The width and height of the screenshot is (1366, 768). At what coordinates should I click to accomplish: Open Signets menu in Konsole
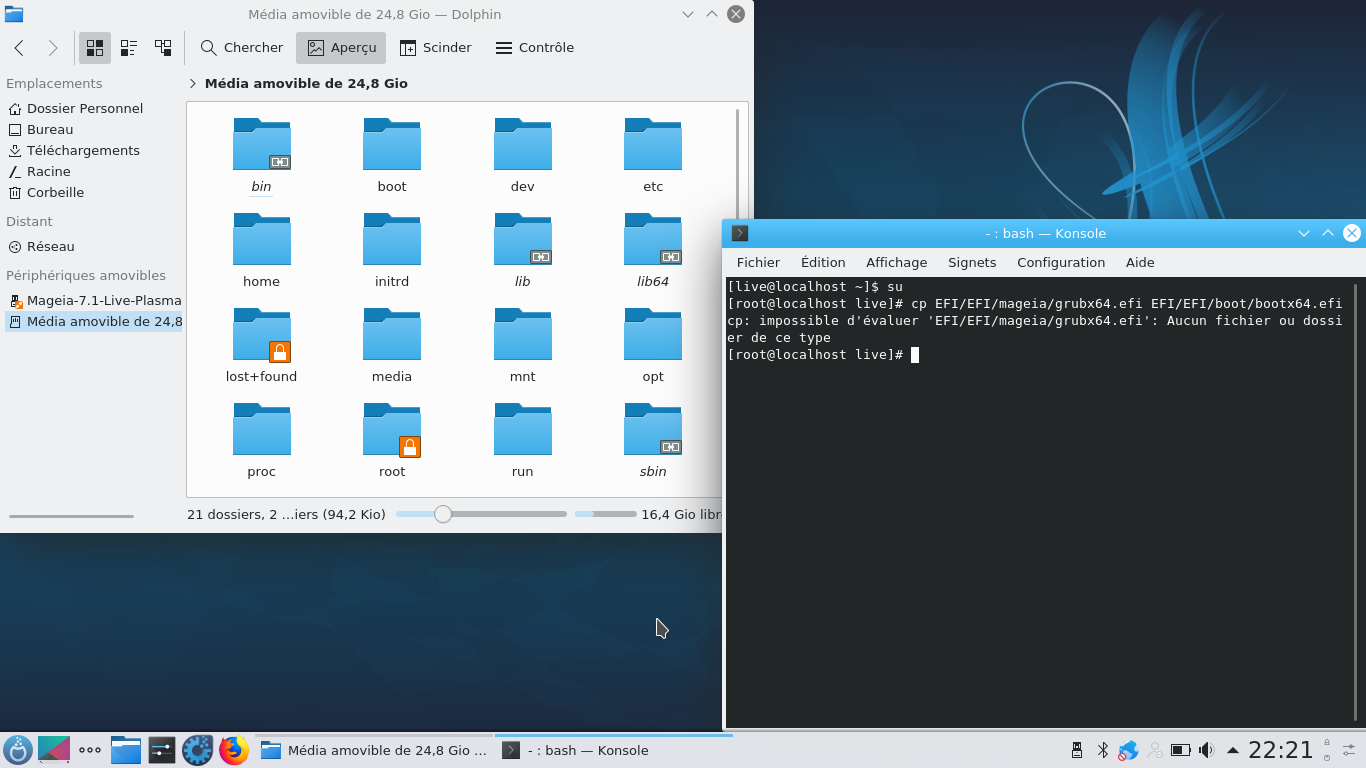coord(972,262)
